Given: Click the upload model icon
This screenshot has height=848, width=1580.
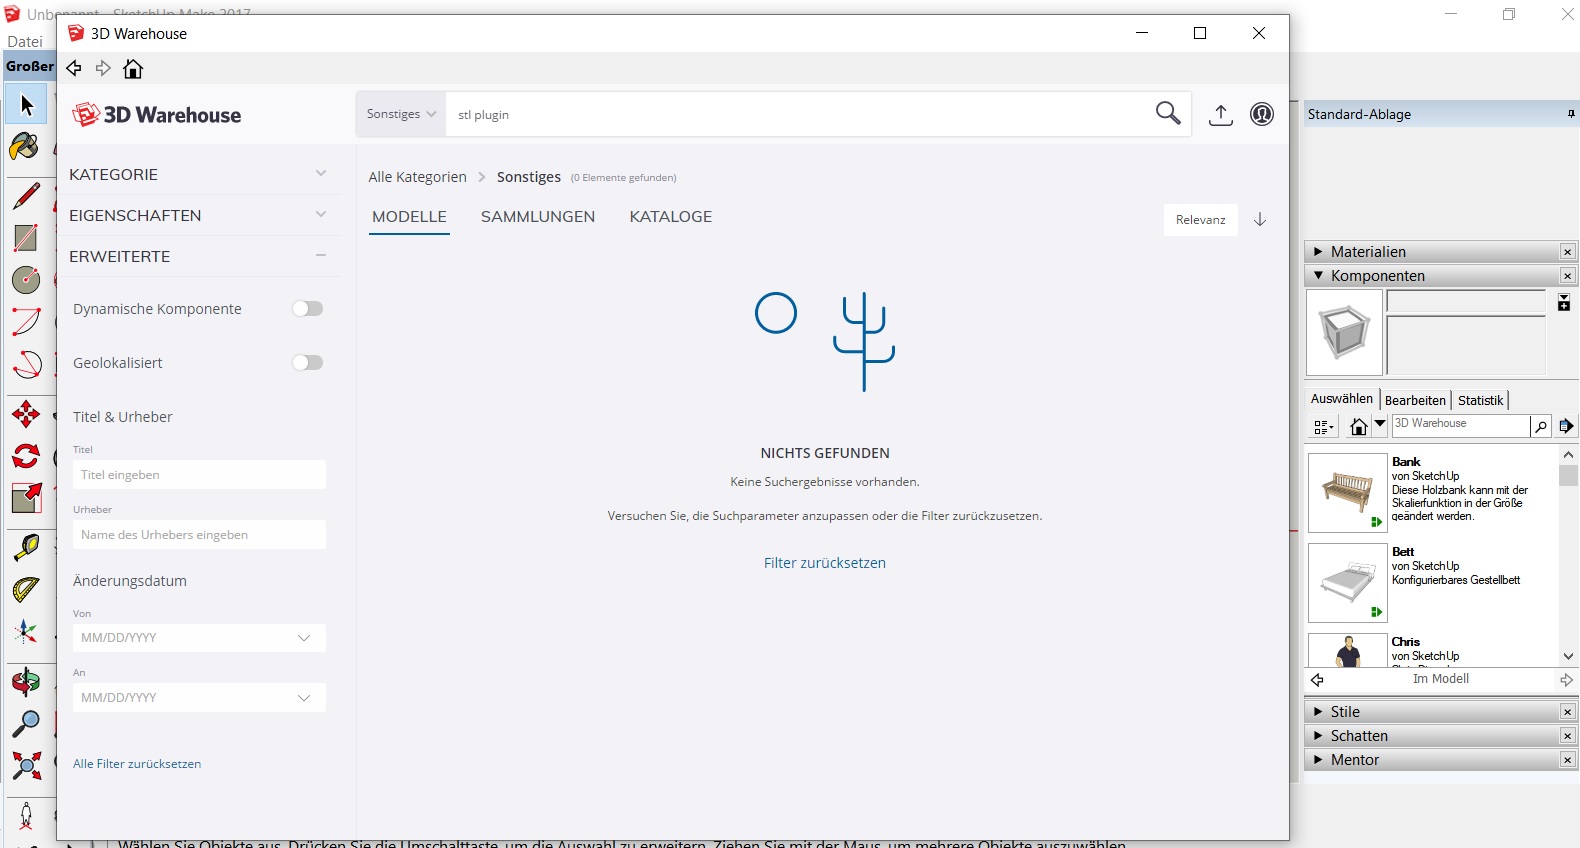Looking at the screenshot, I should point(1220,115).
